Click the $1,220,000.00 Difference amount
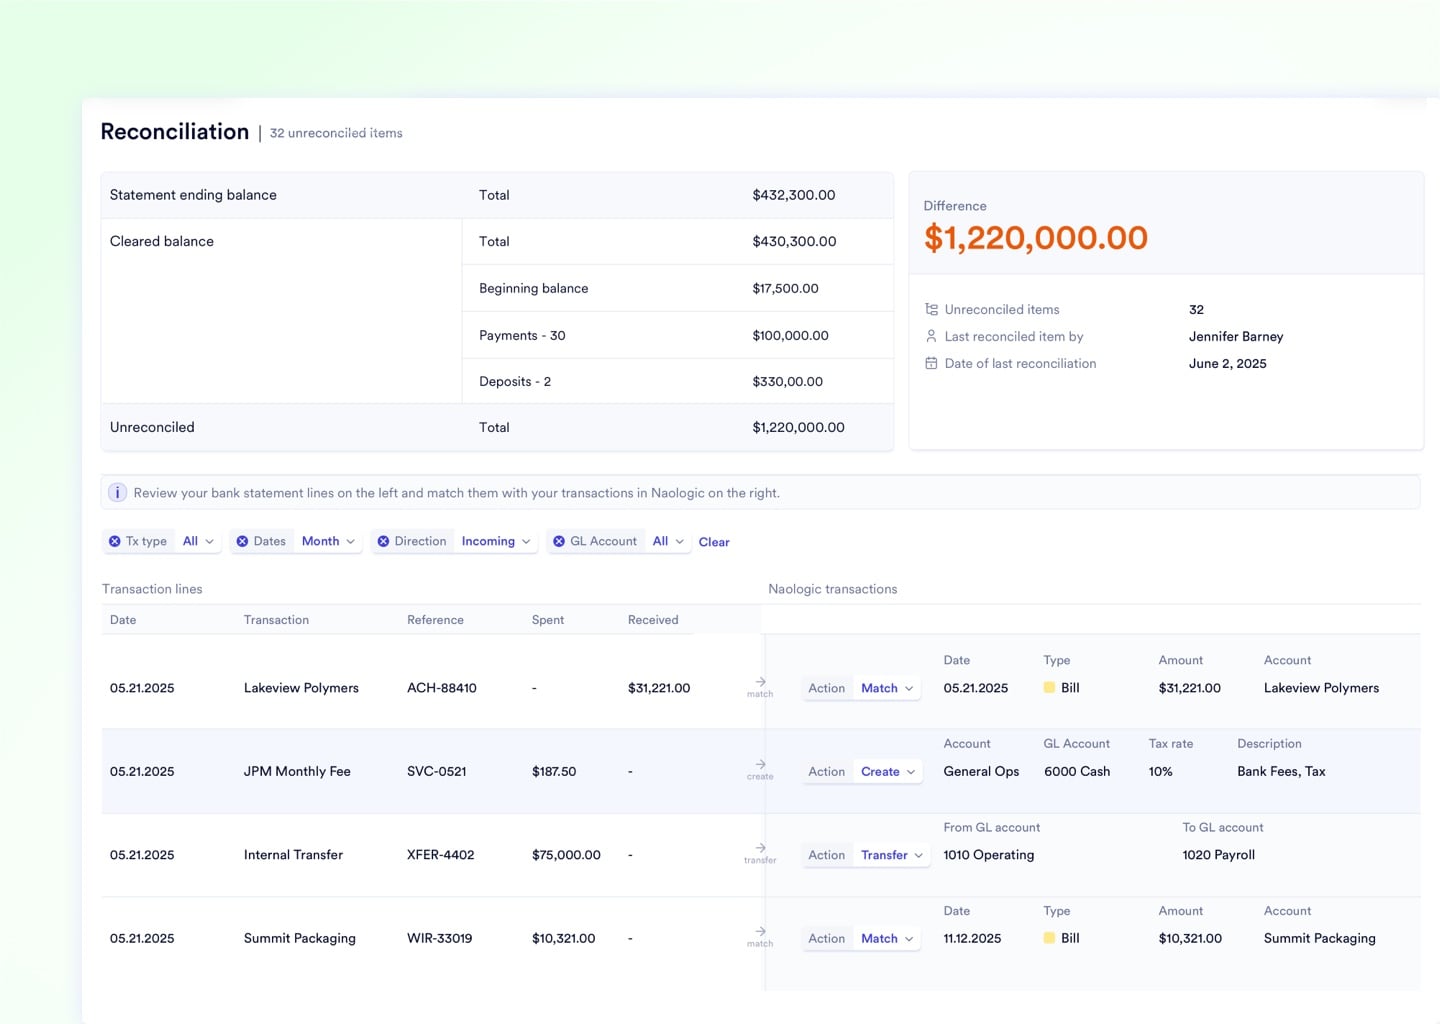 [1036, 238]
